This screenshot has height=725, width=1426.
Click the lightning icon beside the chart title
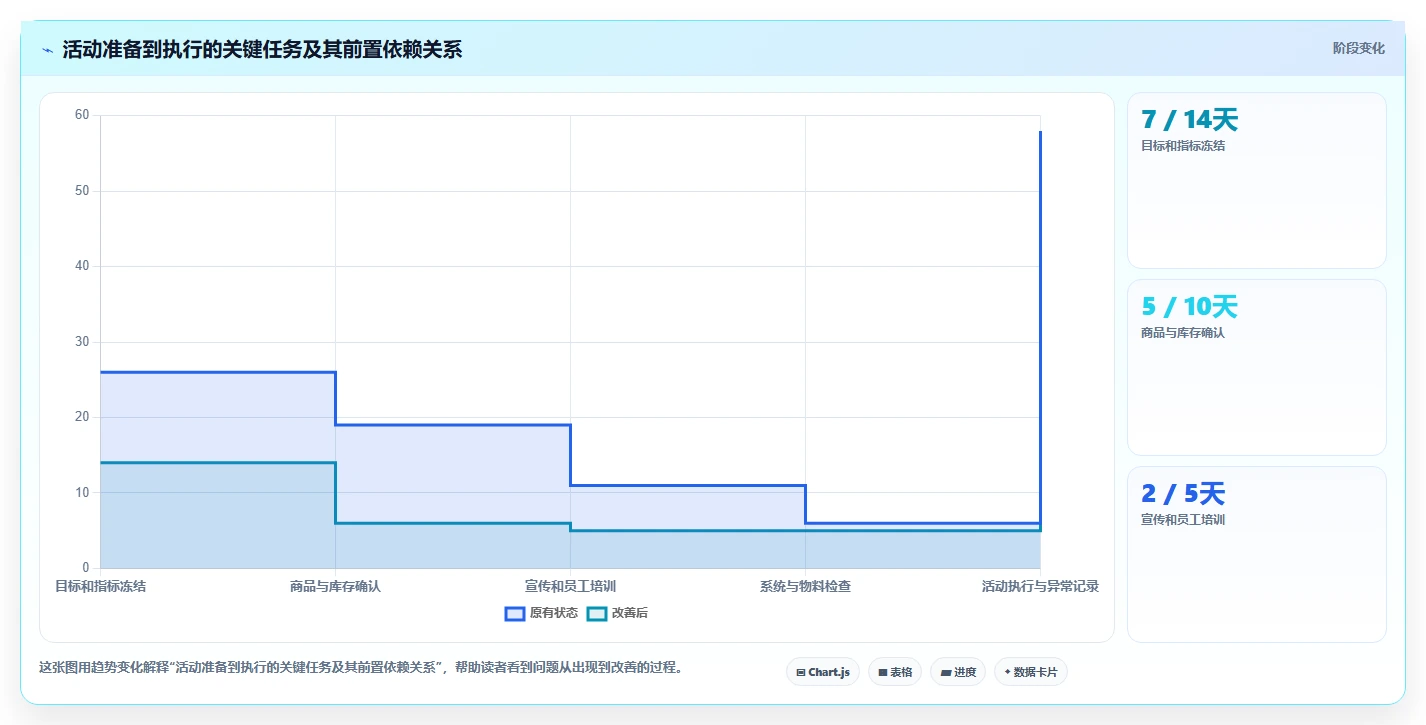[48, 50]
